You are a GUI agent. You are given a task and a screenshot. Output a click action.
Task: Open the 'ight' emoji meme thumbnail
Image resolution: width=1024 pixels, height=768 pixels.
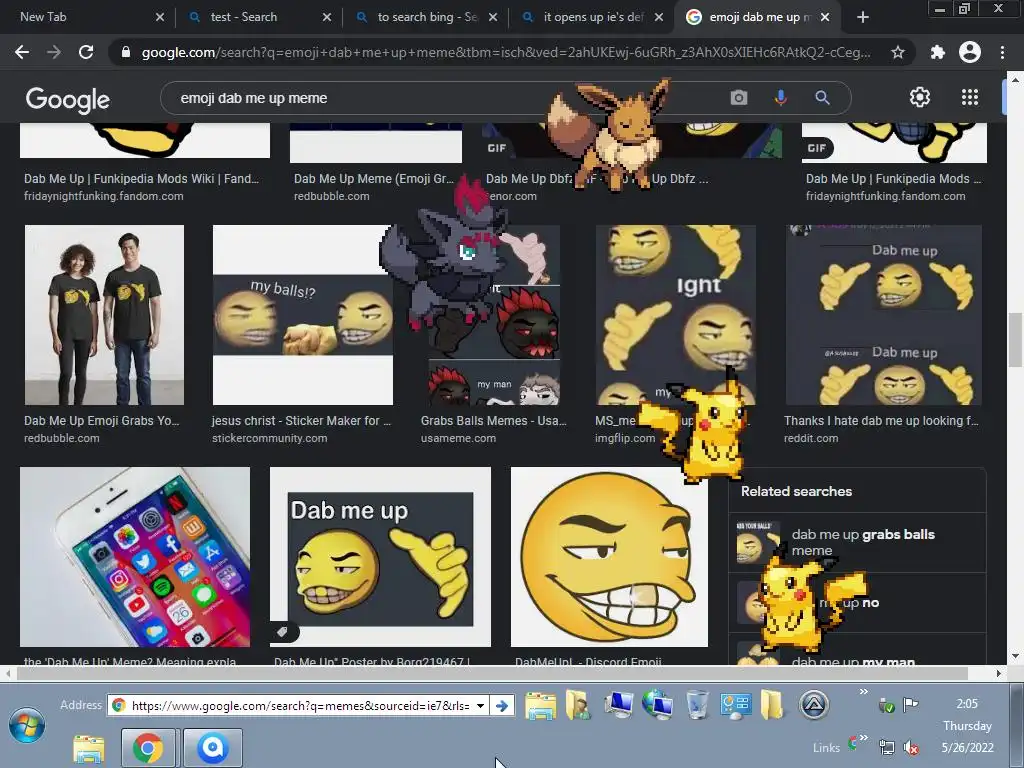pos(676,315)
